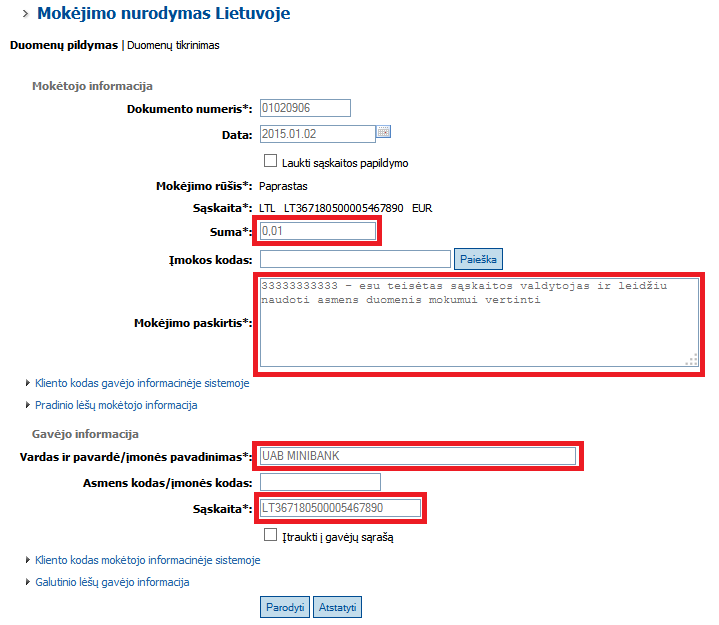Viewport: 719px width, 625px height.
Task: Click the Įmokos kodas input field
Action: [355, 259]
